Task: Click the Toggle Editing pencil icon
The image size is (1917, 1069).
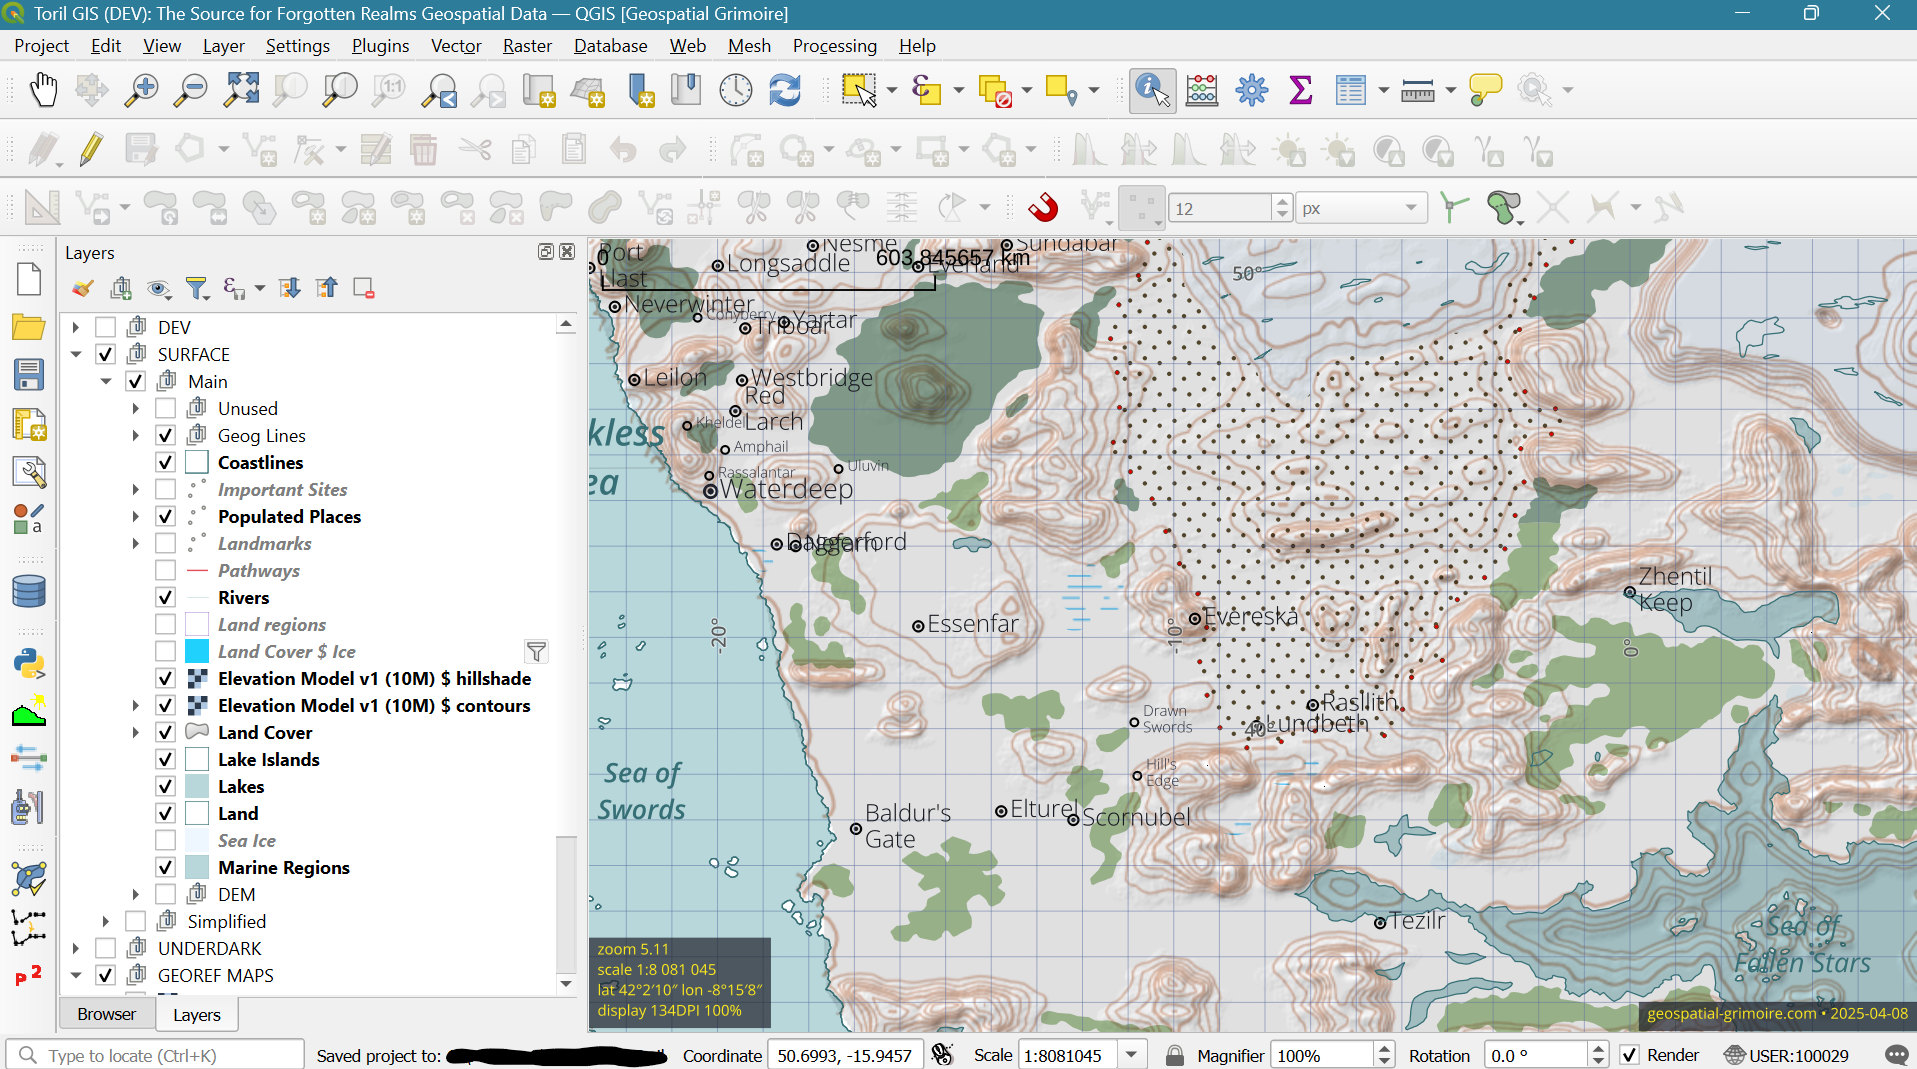Action: 91,150
